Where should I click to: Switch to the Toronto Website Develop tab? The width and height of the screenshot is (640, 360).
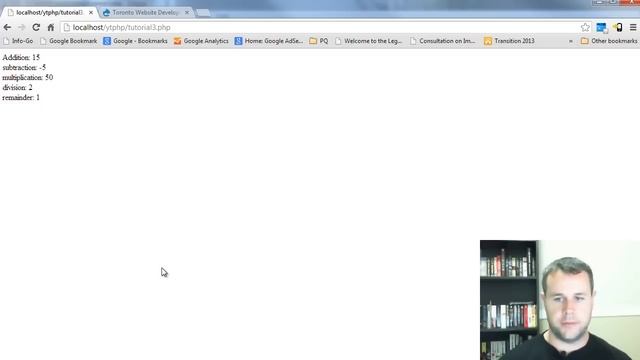tap(145, 13)
